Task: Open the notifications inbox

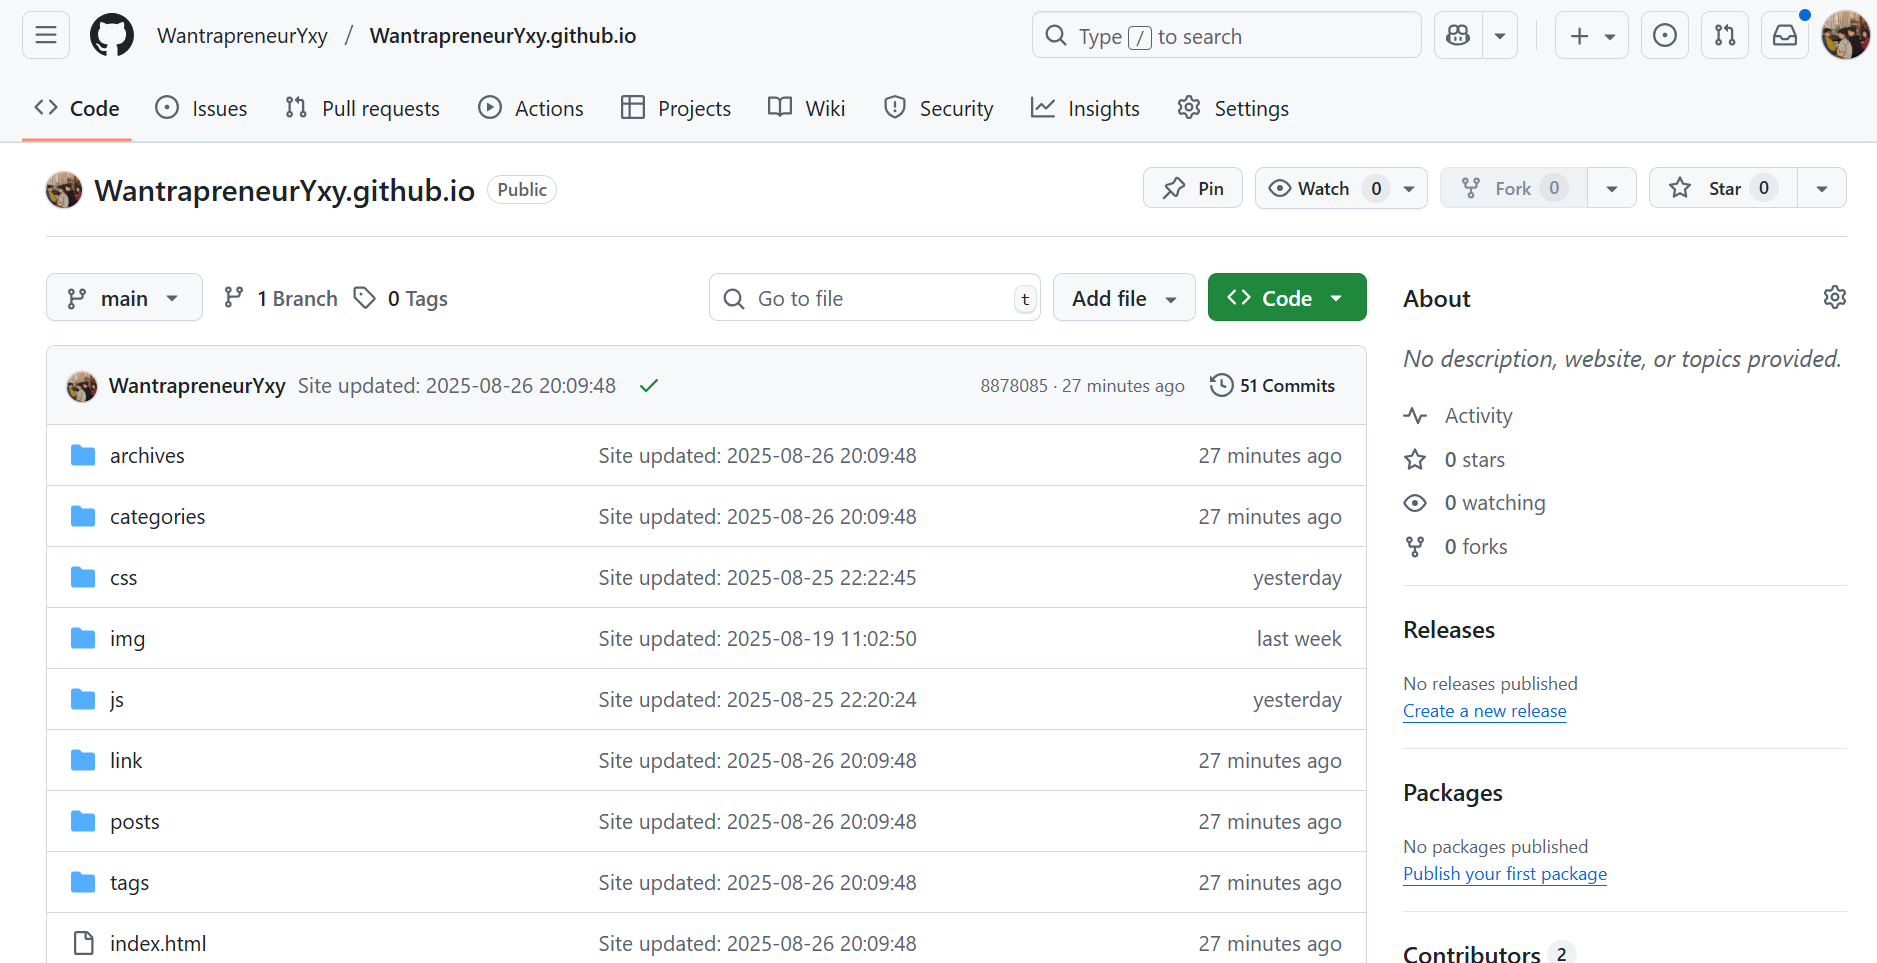Action: (1785, 36)
